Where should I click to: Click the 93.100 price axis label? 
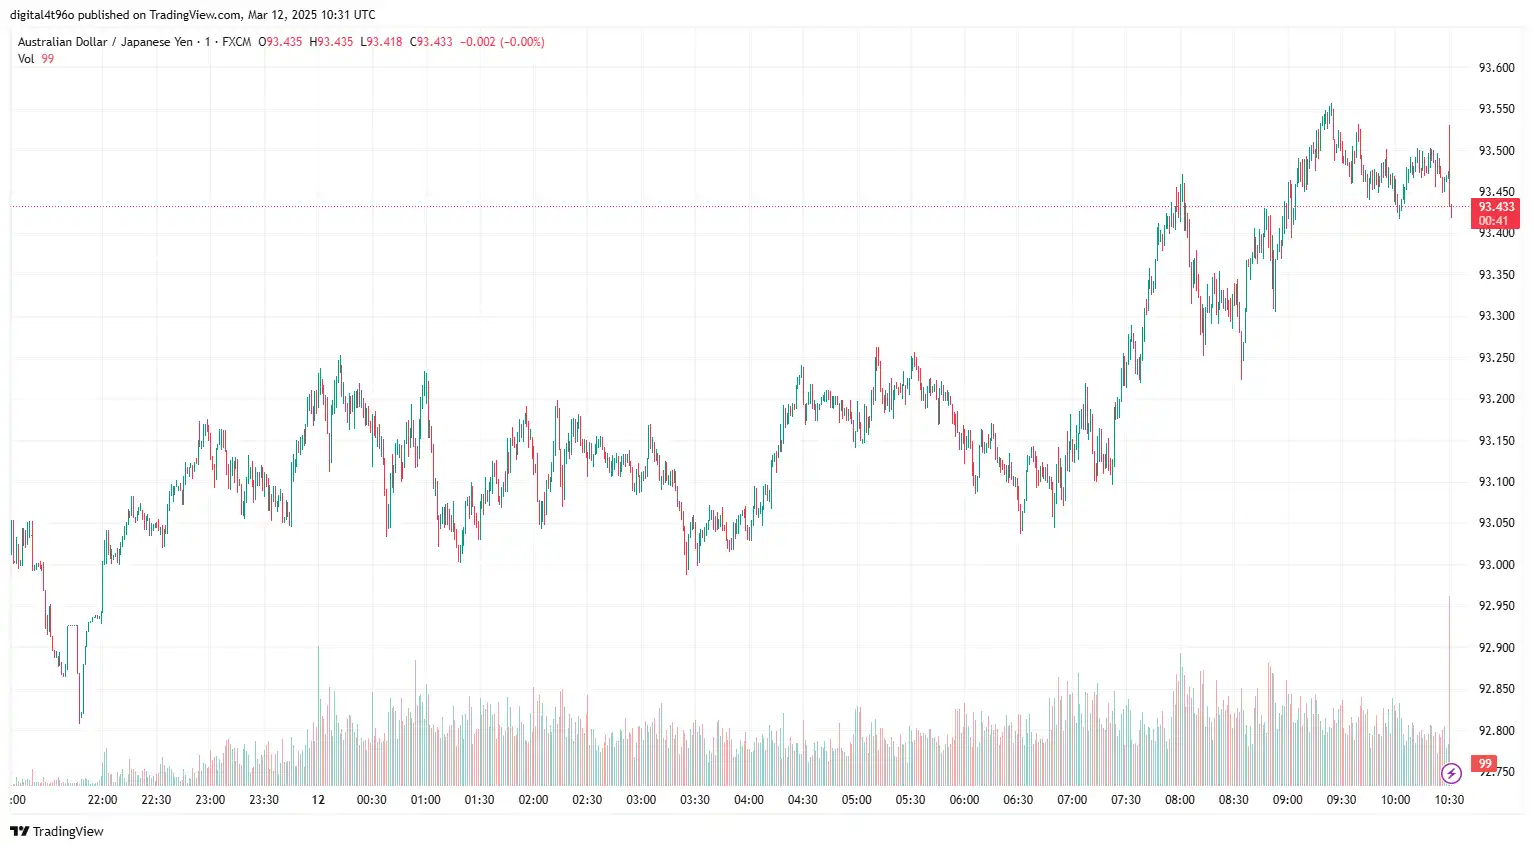point(1496,482)
